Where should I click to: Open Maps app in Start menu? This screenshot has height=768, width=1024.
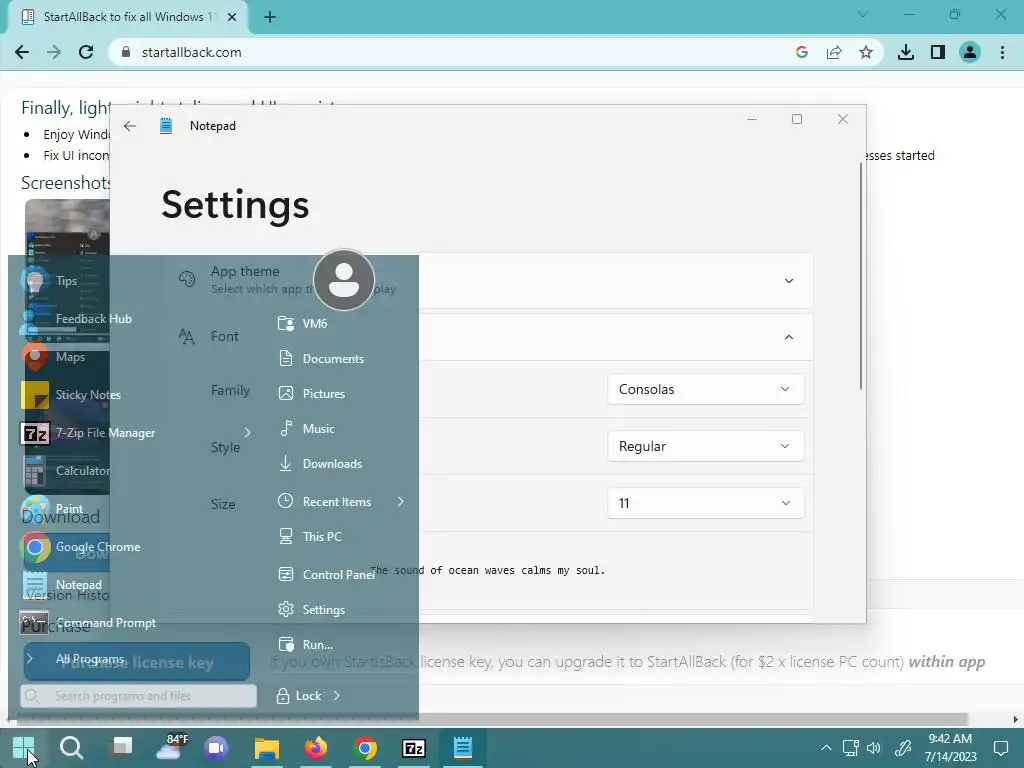(x=70, y=357)
